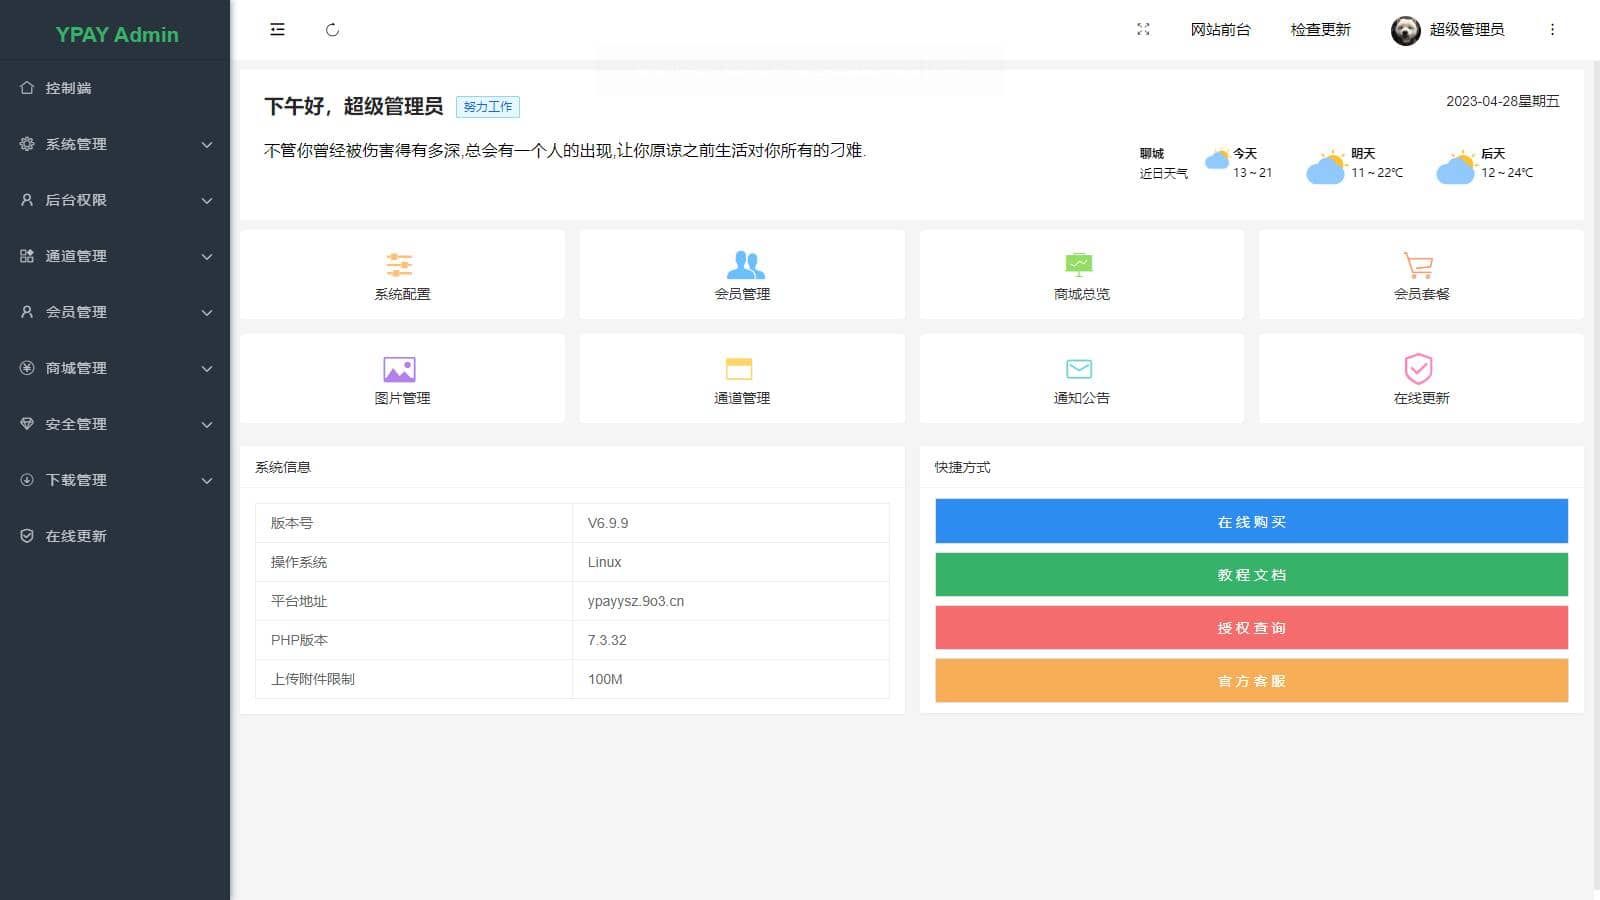Image resolution: width=1600 pixels, height=900 pixels.
Task: Click the 努力工作 tag next to greeting
Action: (487, 106)
